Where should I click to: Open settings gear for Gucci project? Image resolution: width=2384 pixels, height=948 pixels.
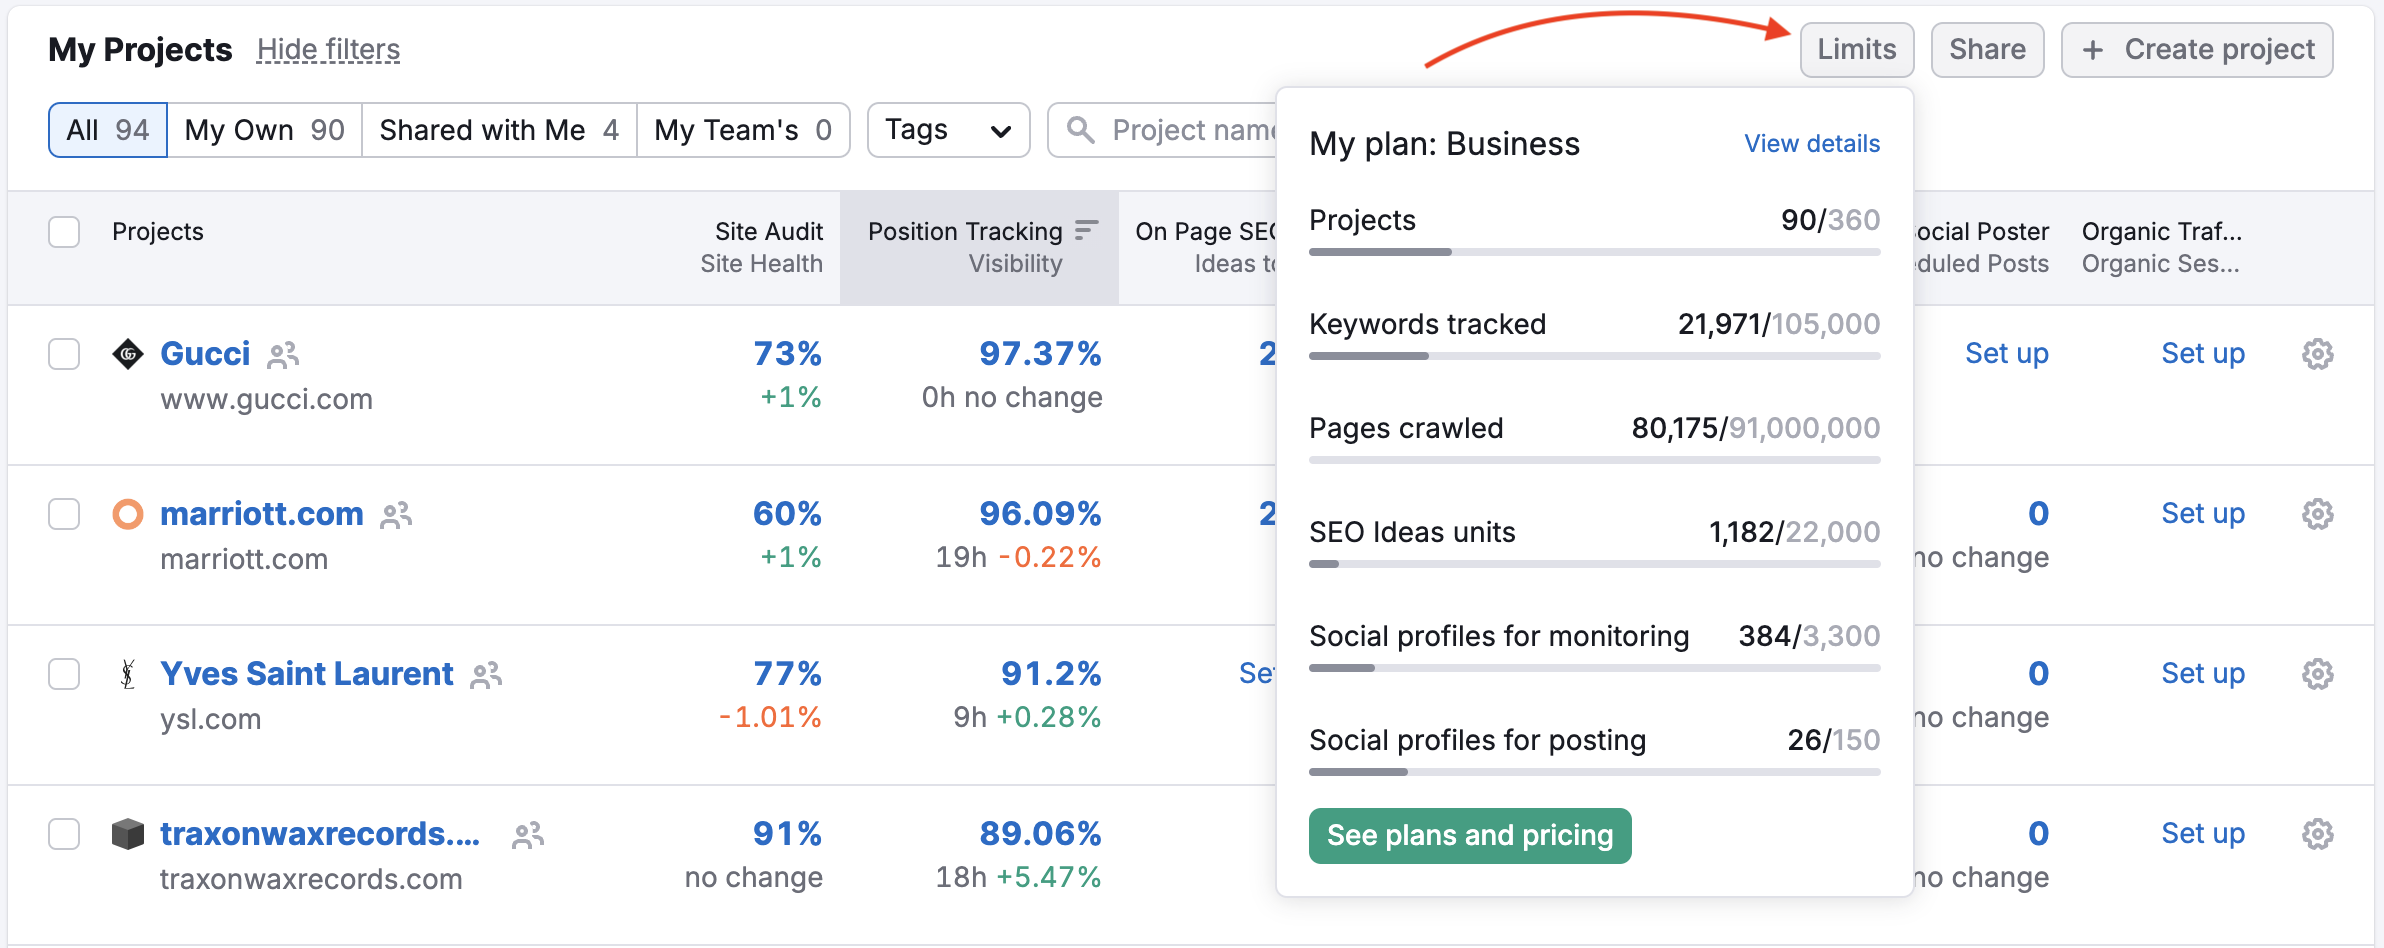(2317, 354)
